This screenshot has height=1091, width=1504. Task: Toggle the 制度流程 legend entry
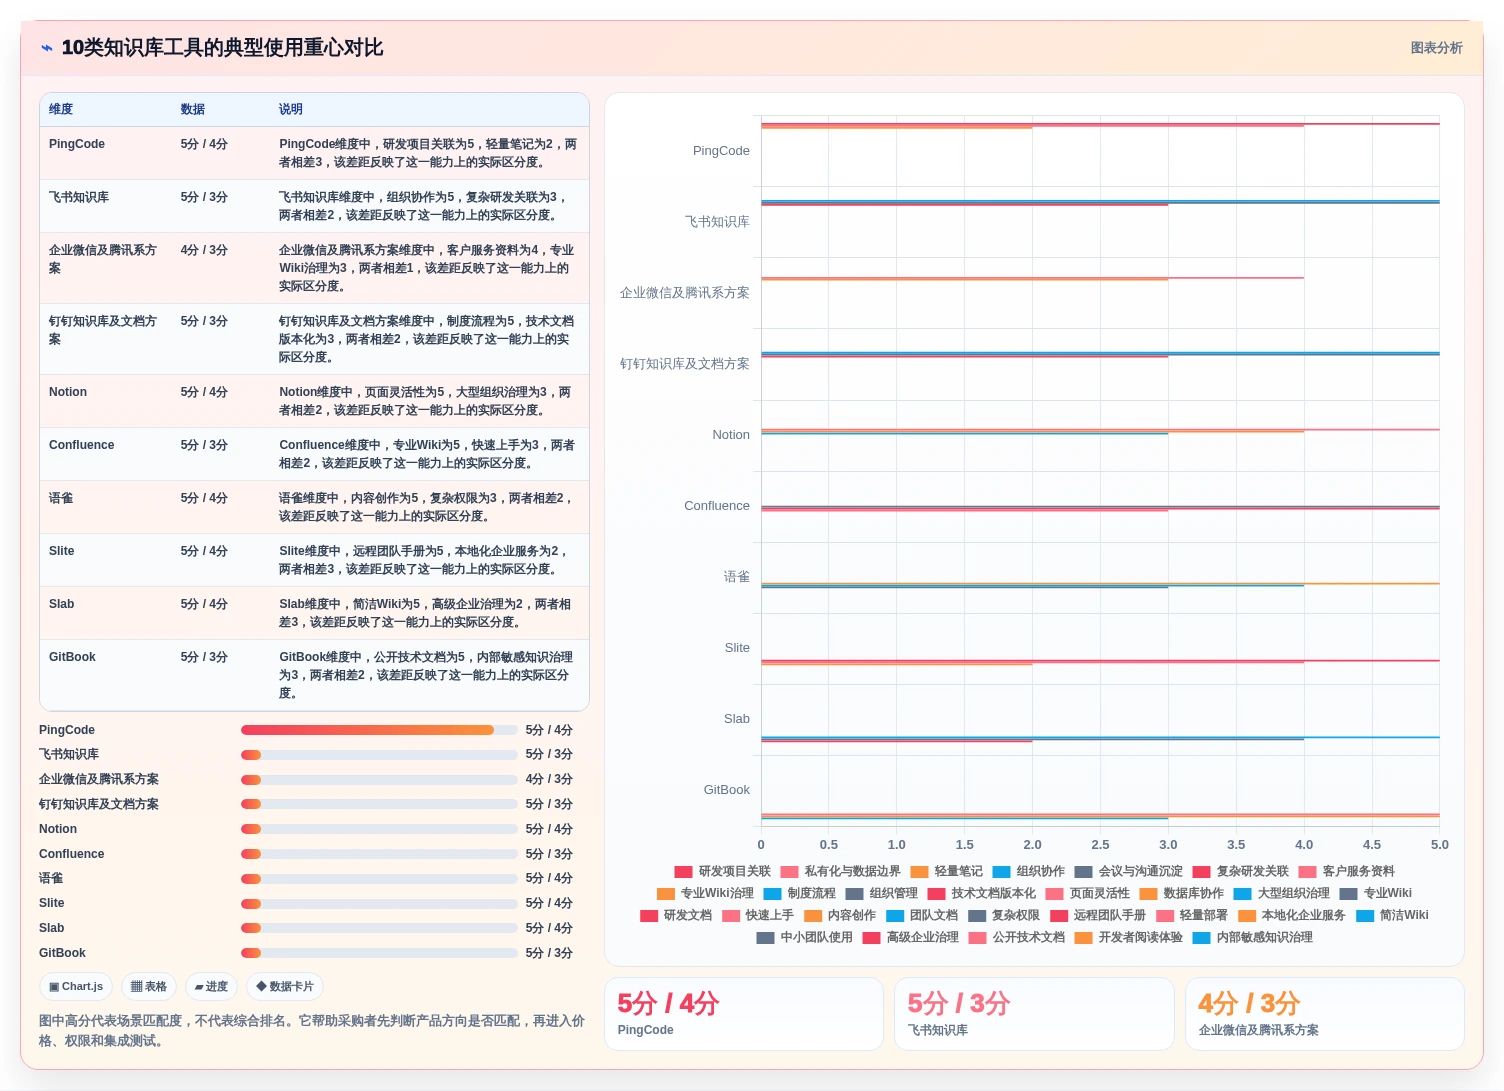pos(799,893)
